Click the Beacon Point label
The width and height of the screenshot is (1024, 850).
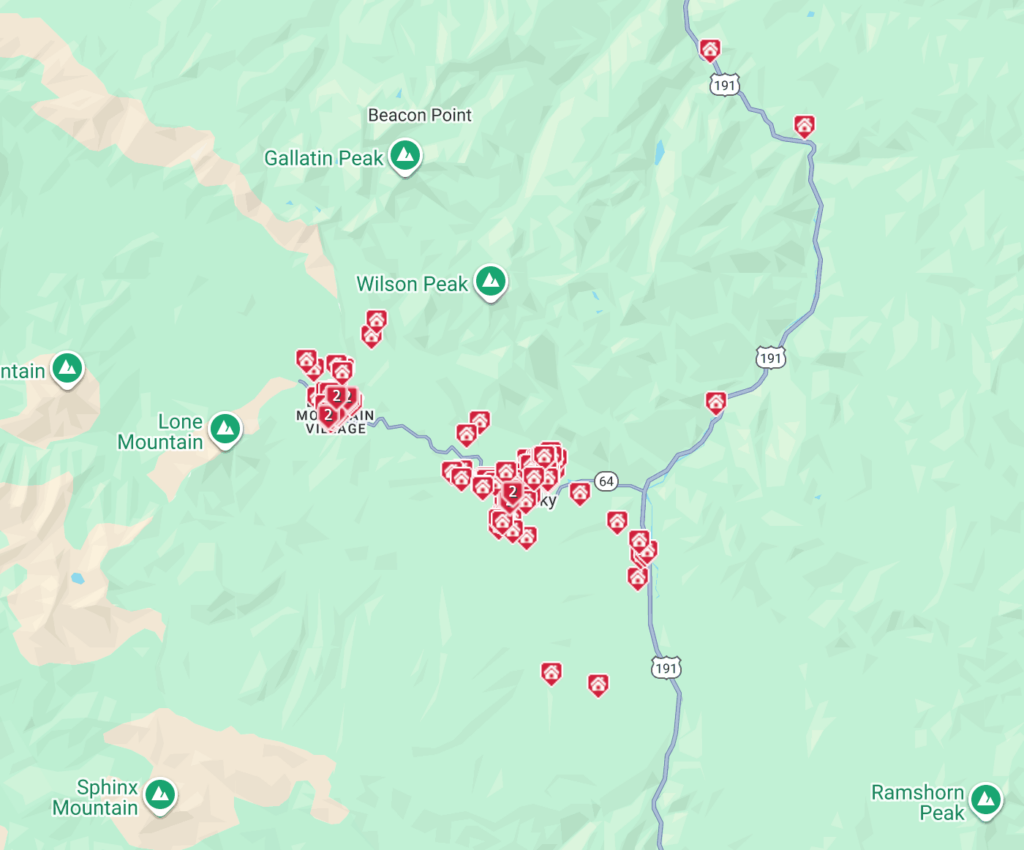419,116
